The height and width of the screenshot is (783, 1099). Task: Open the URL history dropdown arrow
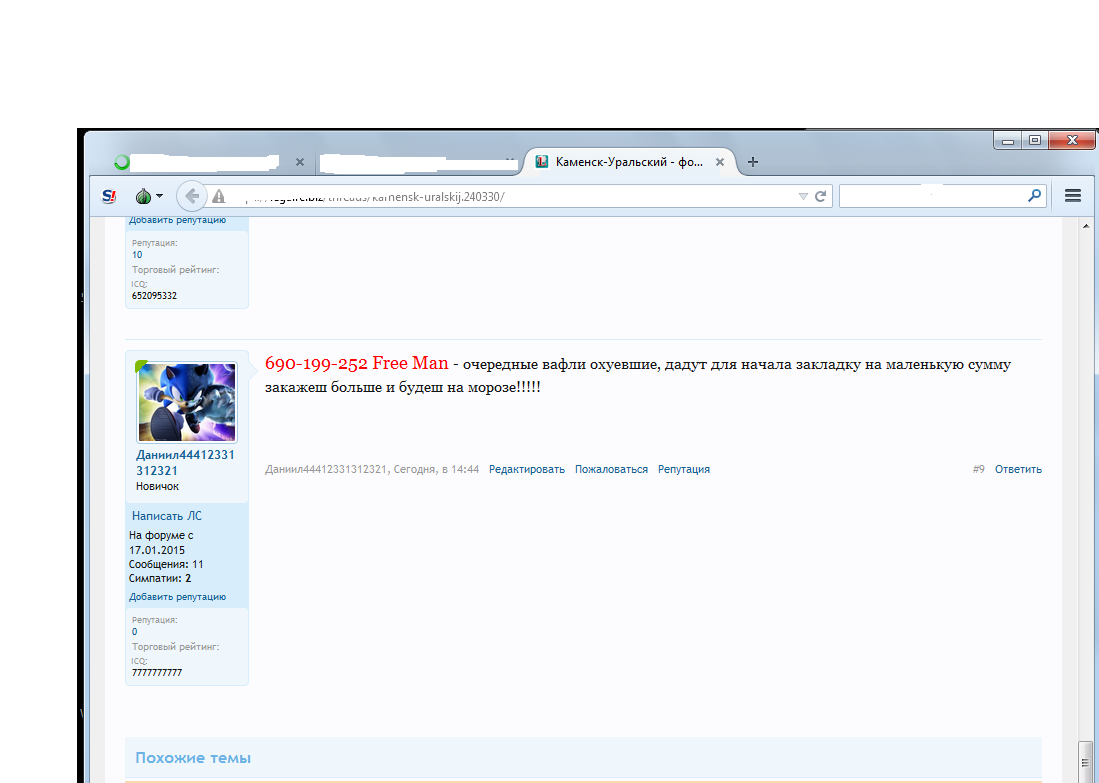coord(803,197)
